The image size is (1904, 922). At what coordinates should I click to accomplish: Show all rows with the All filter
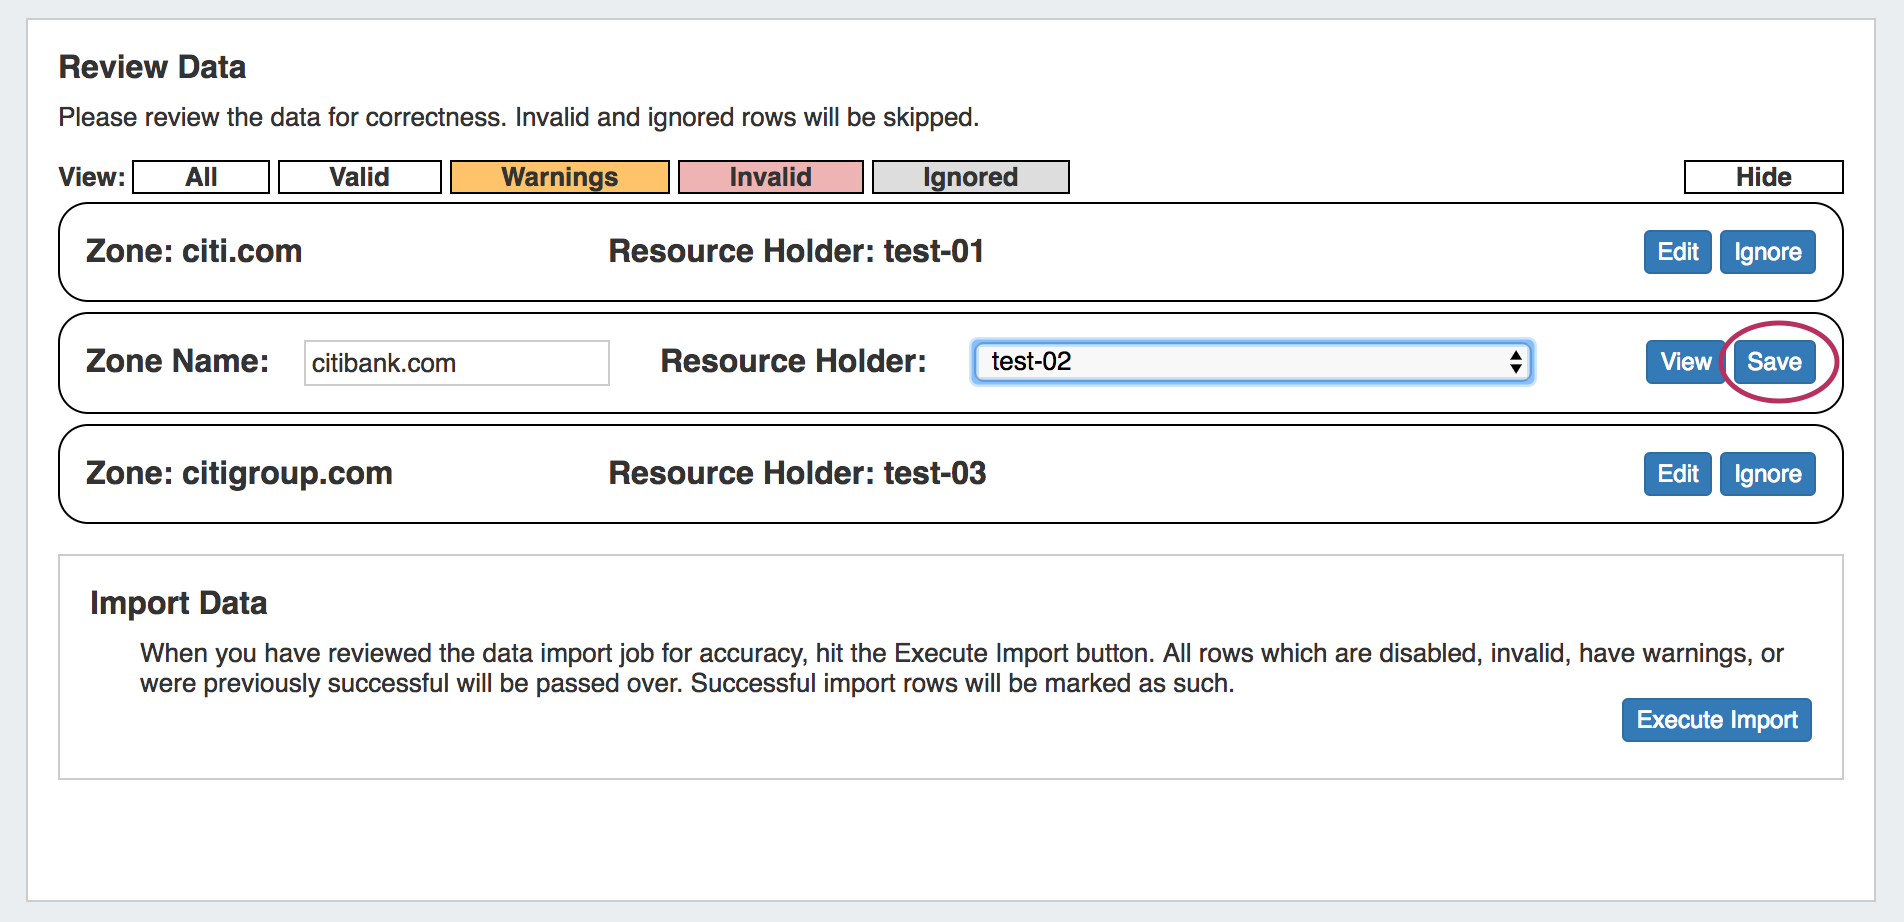201,177
